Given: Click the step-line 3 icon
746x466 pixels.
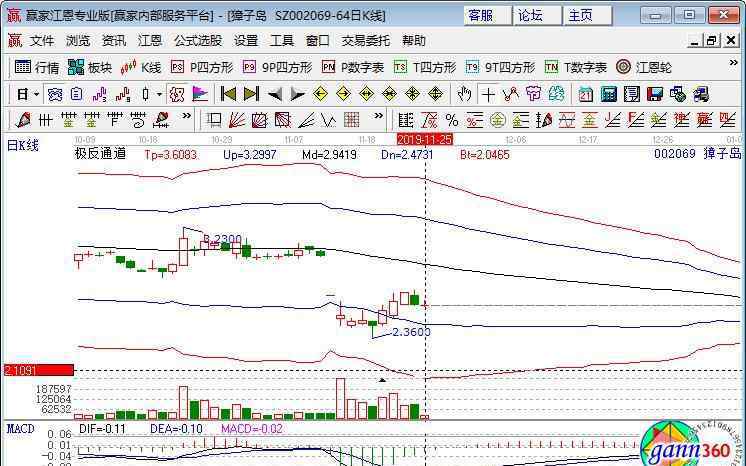Looking at the screenshot, I should coord(99,94).
